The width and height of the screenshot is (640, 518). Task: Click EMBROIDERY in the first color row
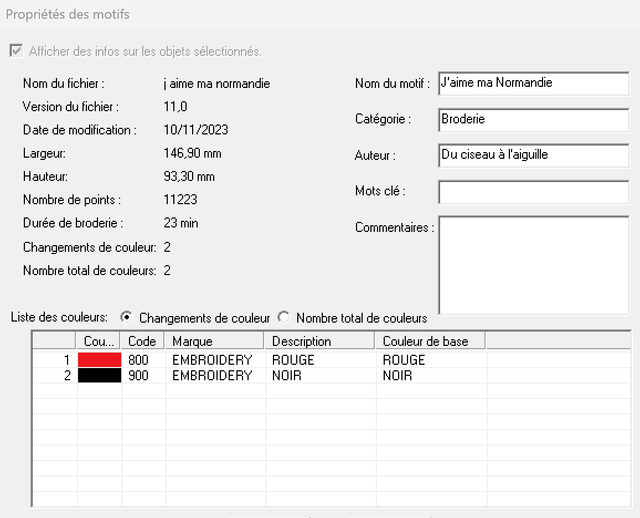click(212, 360)
